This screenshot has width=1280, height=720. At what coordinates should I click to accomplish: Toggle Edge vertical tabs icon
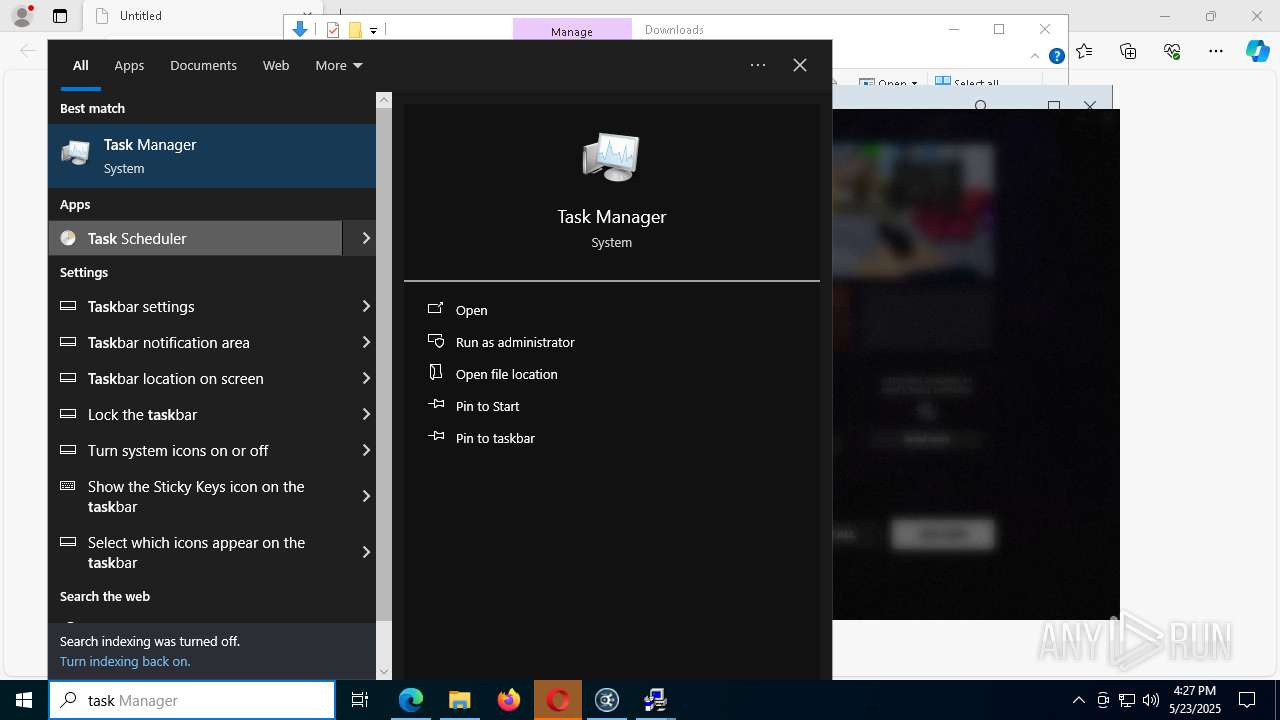coord(60,16)
